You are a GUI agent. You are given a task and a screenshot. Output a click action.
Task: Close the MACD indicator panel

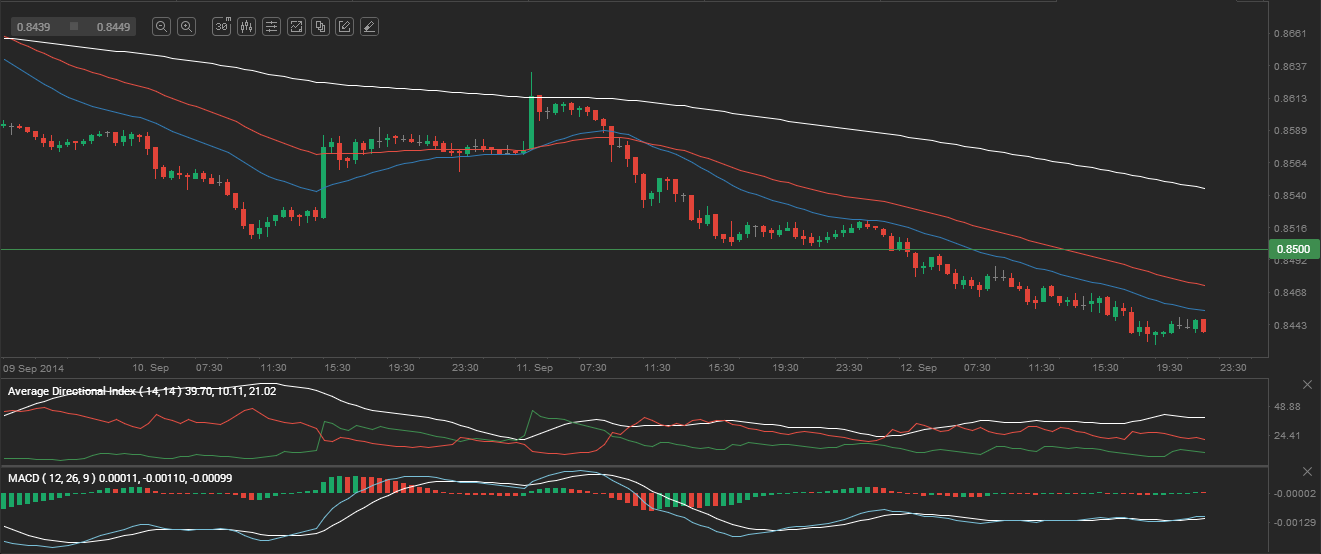[1307, 471]
